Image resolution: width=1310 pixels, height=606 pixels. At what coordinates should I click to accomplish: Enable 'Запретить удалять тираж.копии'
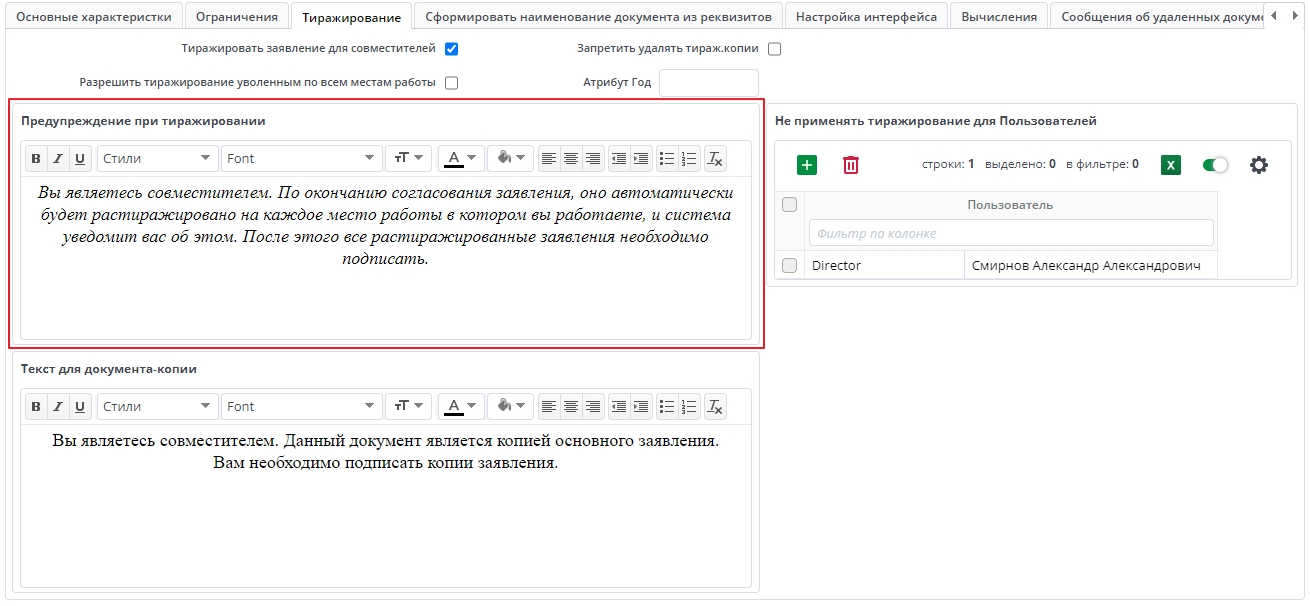pos(774,47)
